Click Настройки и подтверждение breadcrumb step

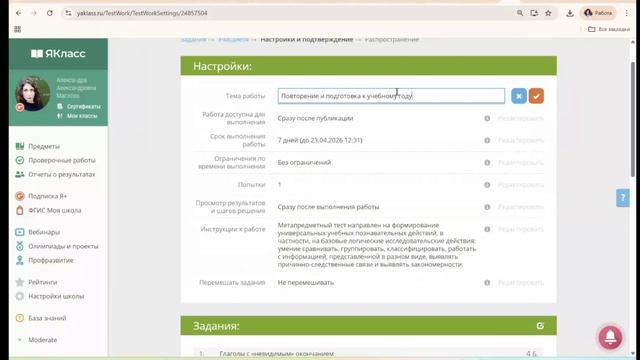click(307, 40)
